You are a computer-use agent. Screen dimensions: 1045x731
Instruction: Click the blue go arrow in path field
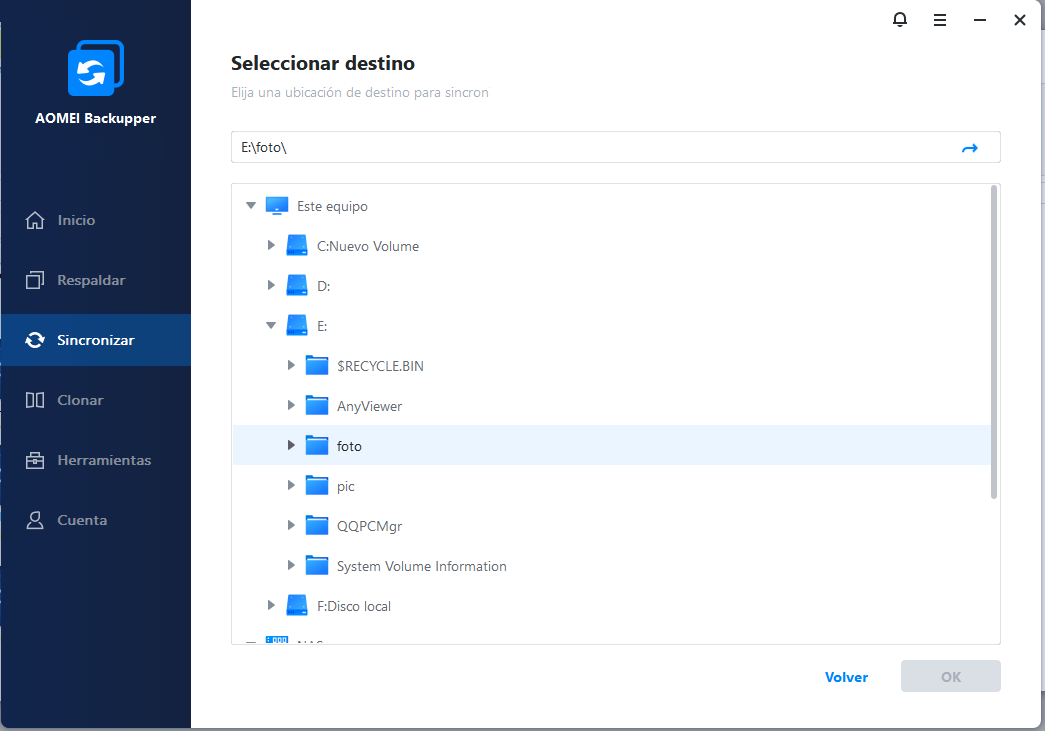coord(970,148)
